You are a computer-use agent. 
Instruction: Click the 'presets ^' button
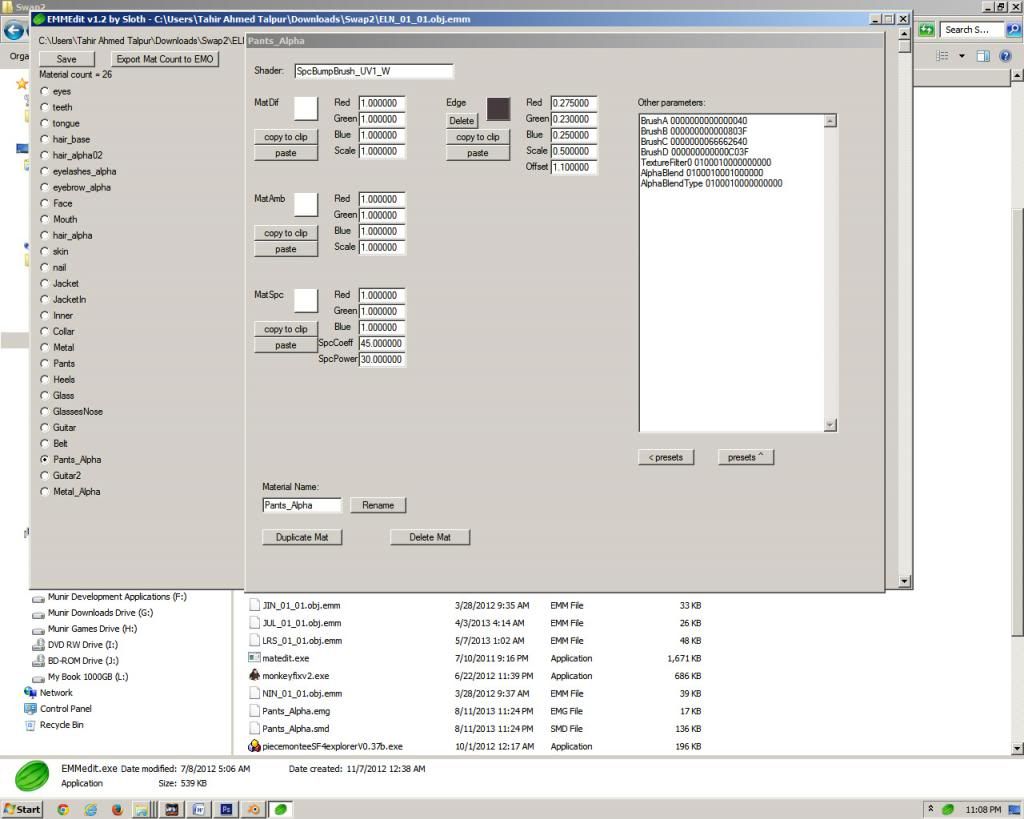[745, 457]
